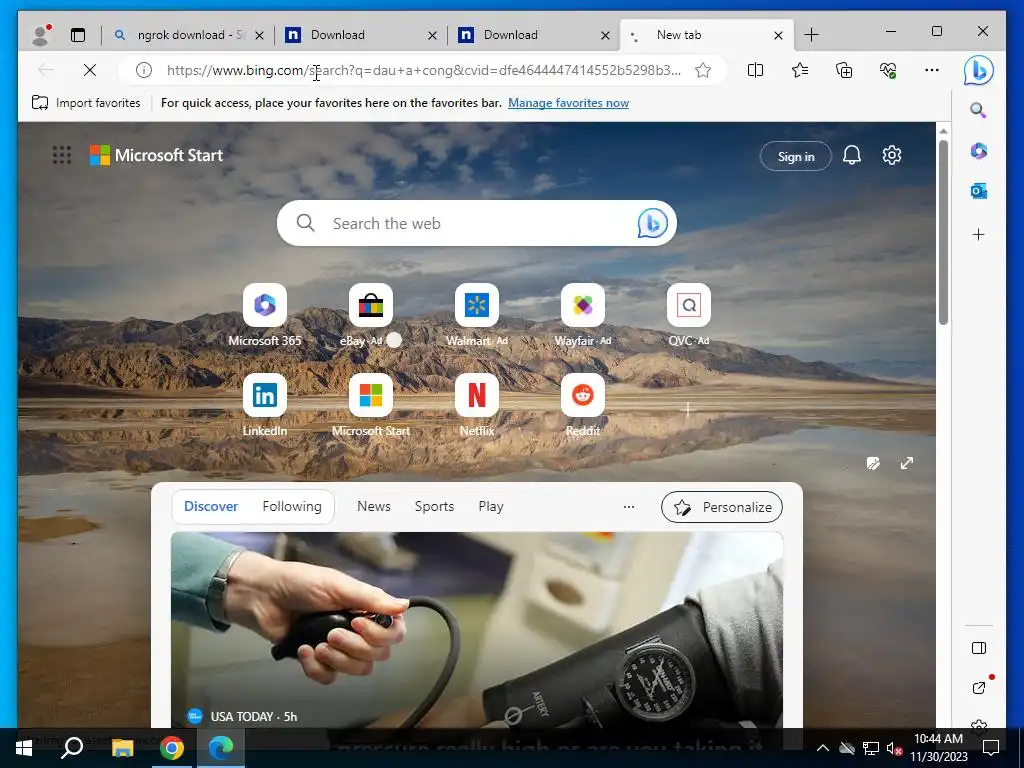Toggle sidebar visibility icon
The image size is (1024, 768).
[978, 648]
